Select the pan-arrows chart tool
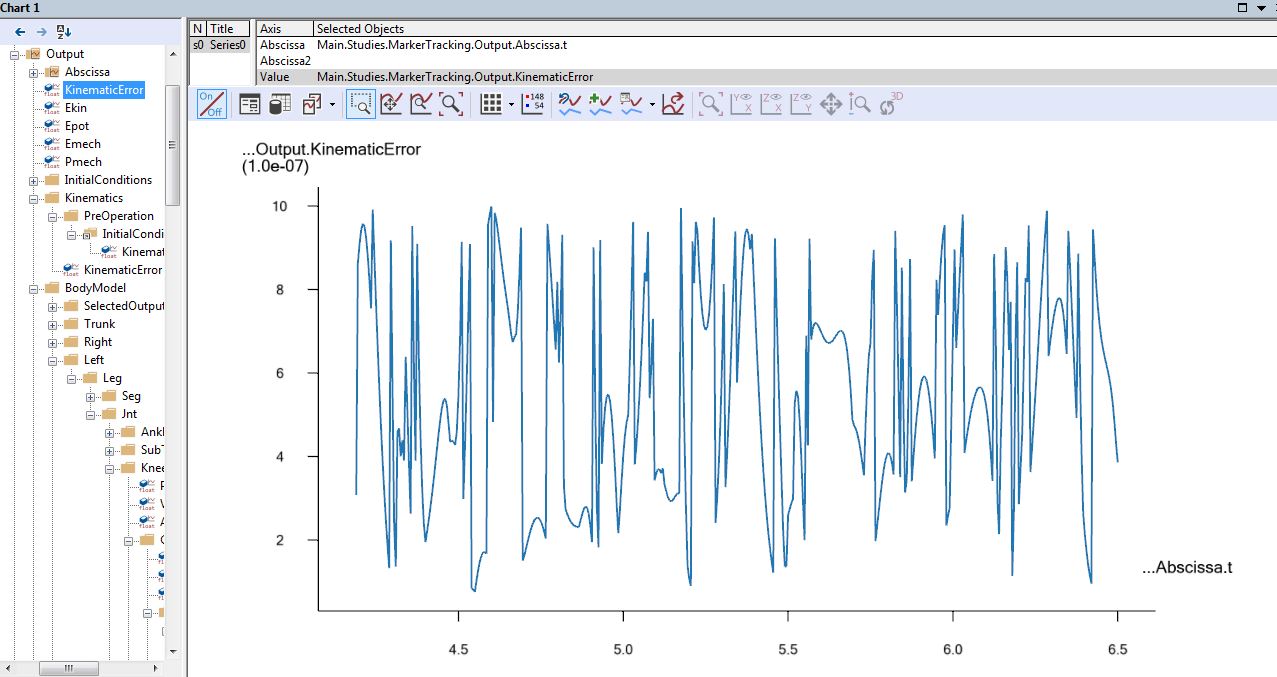The width and height of the screenshot is (1277, 677). pyautogui.click(x=392, y=103)
